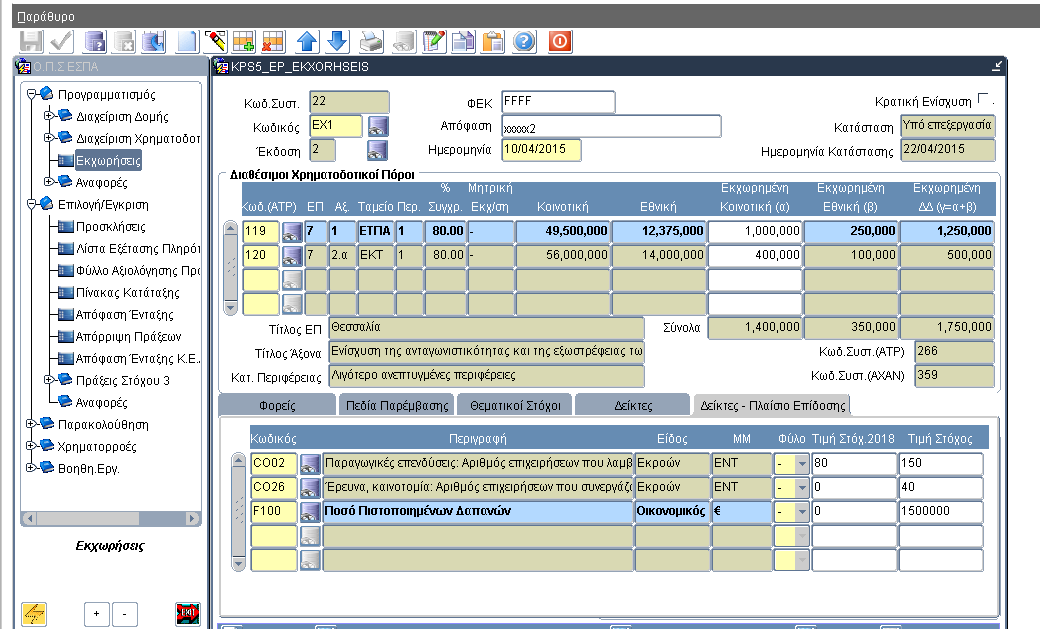Click the binoculars search icon in toolbar
1040x629 pixels.
pyautogui.click(x=403, y=41)
